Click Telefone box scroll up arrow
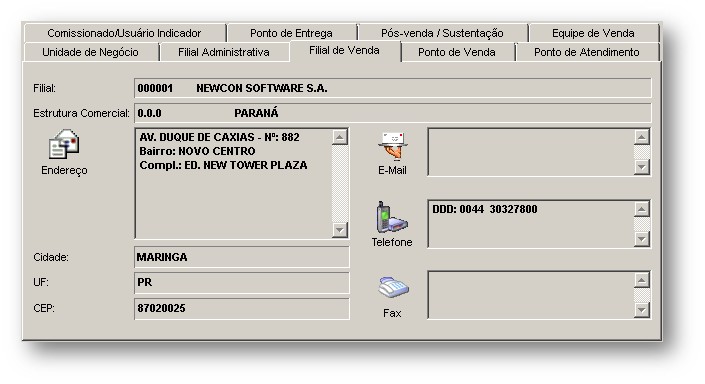 coord(642,209)
